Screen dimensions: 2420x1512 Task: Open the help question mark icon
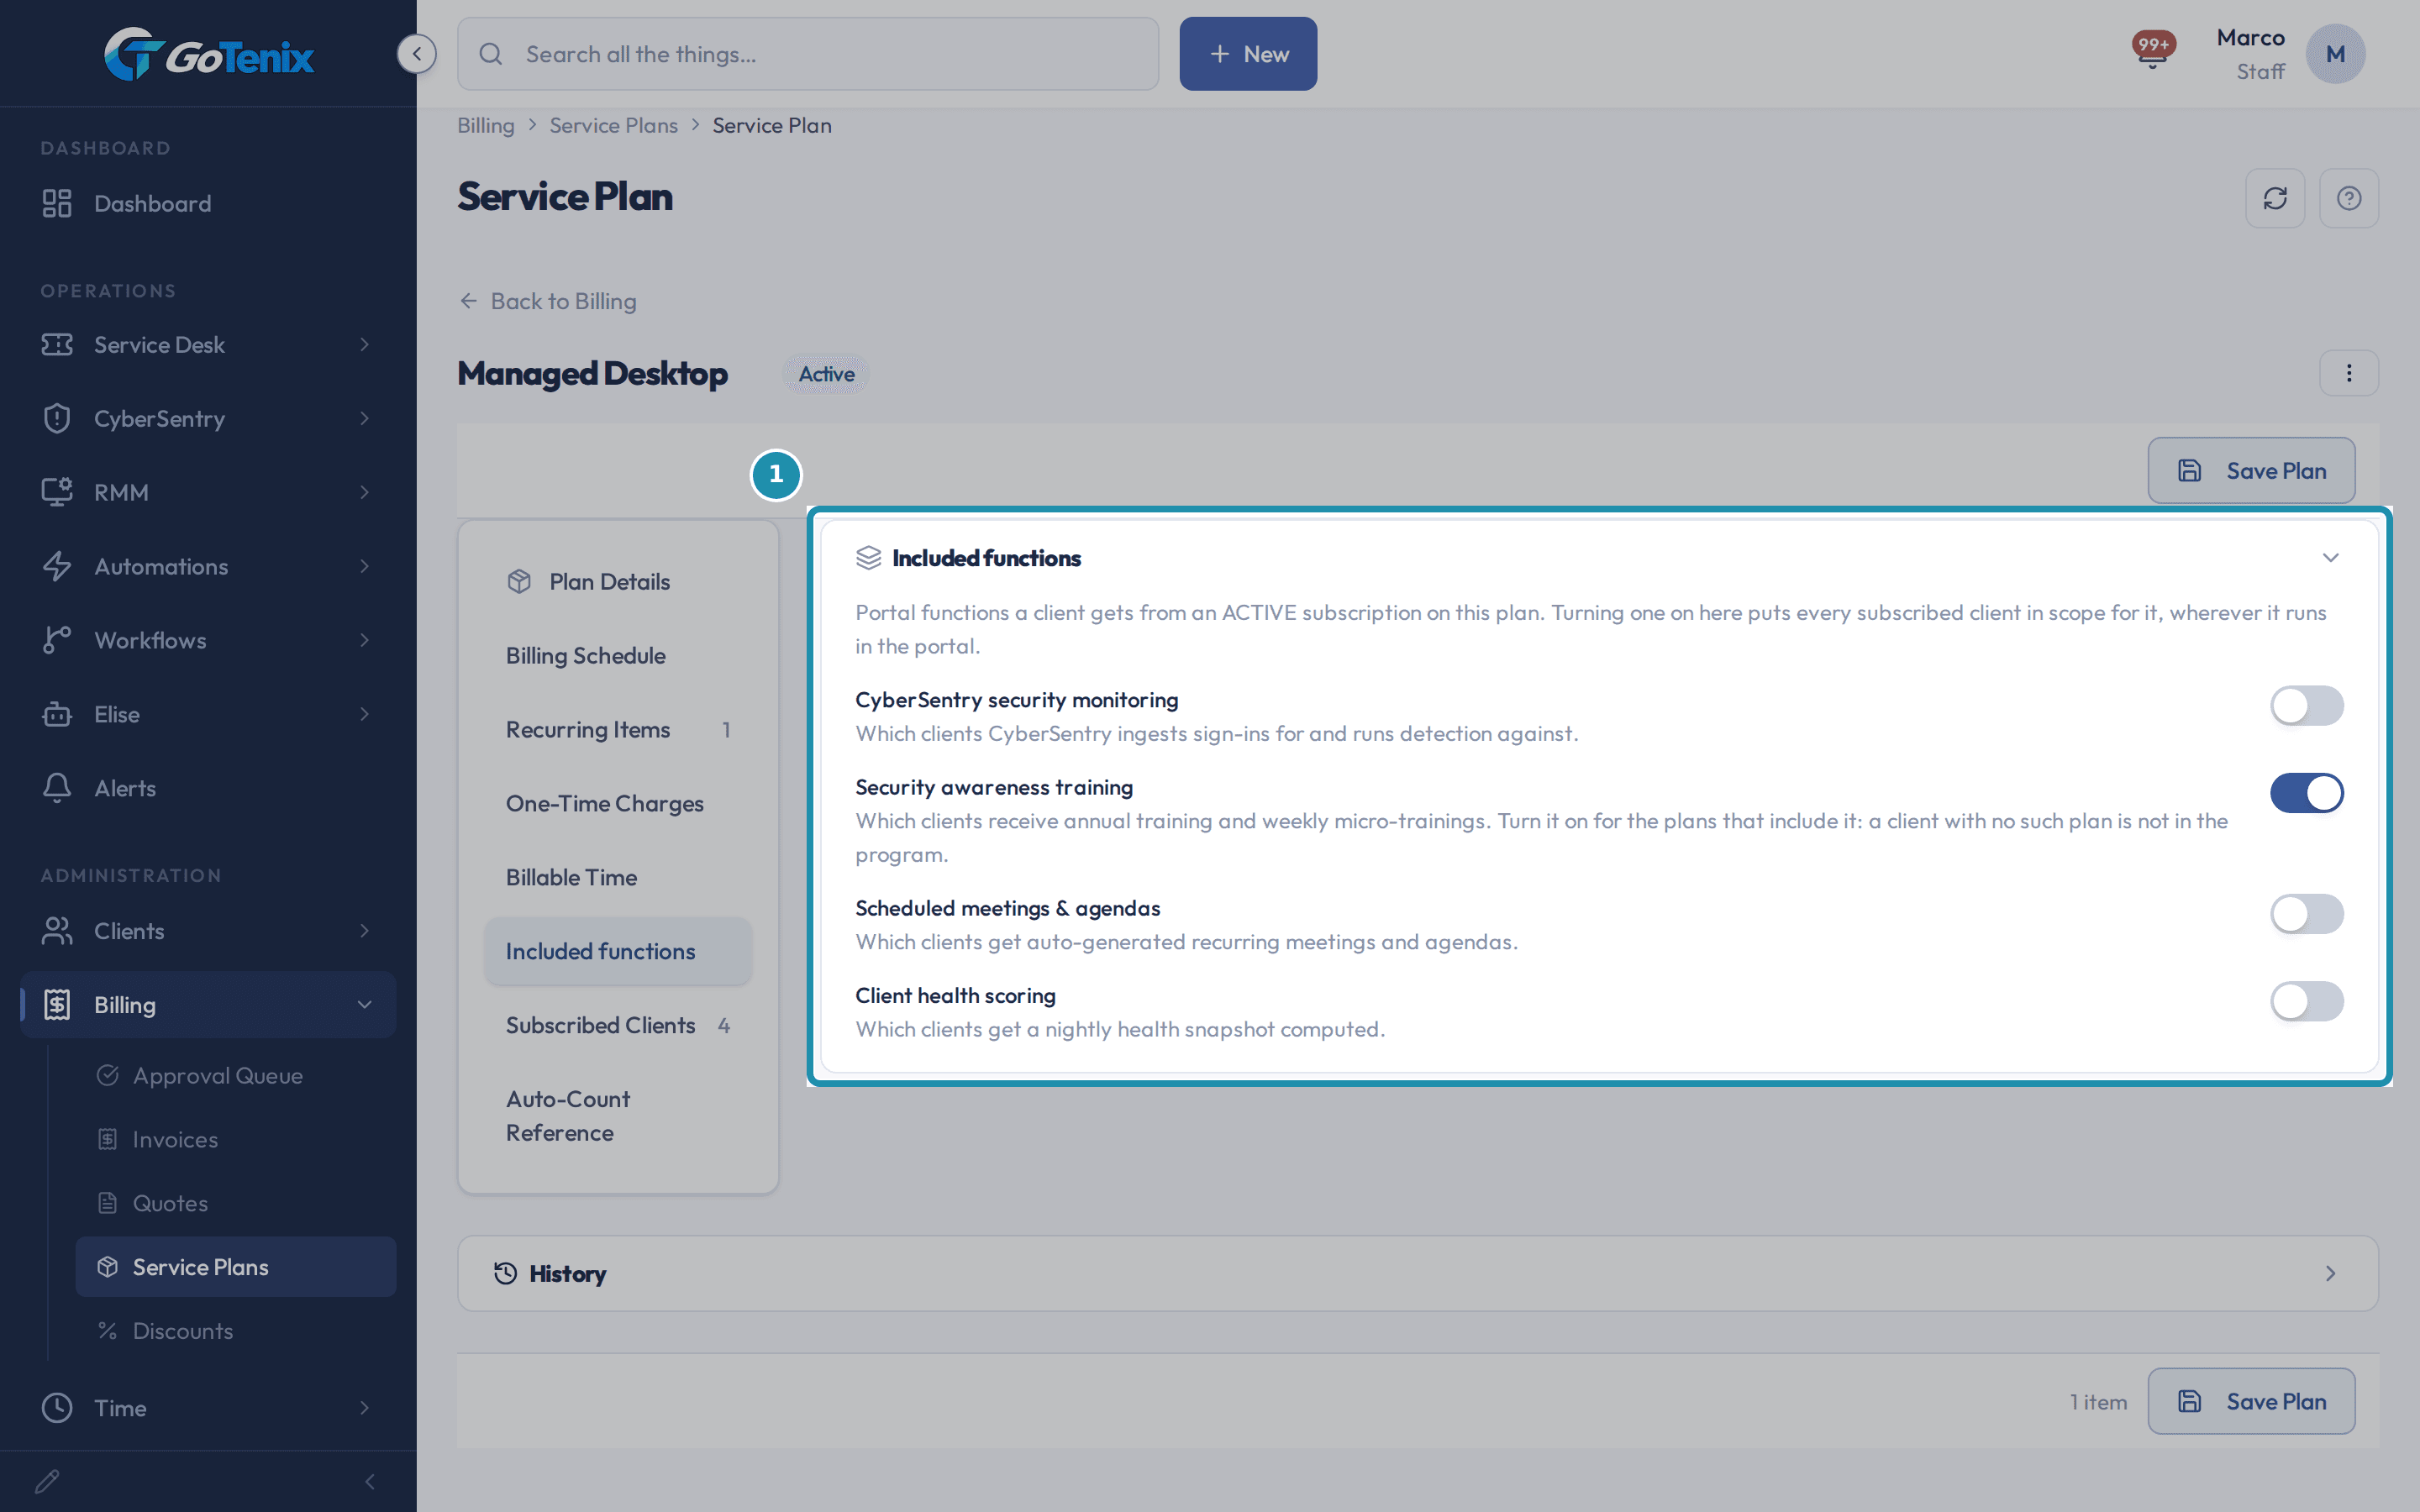click(x=2349, y=198)
